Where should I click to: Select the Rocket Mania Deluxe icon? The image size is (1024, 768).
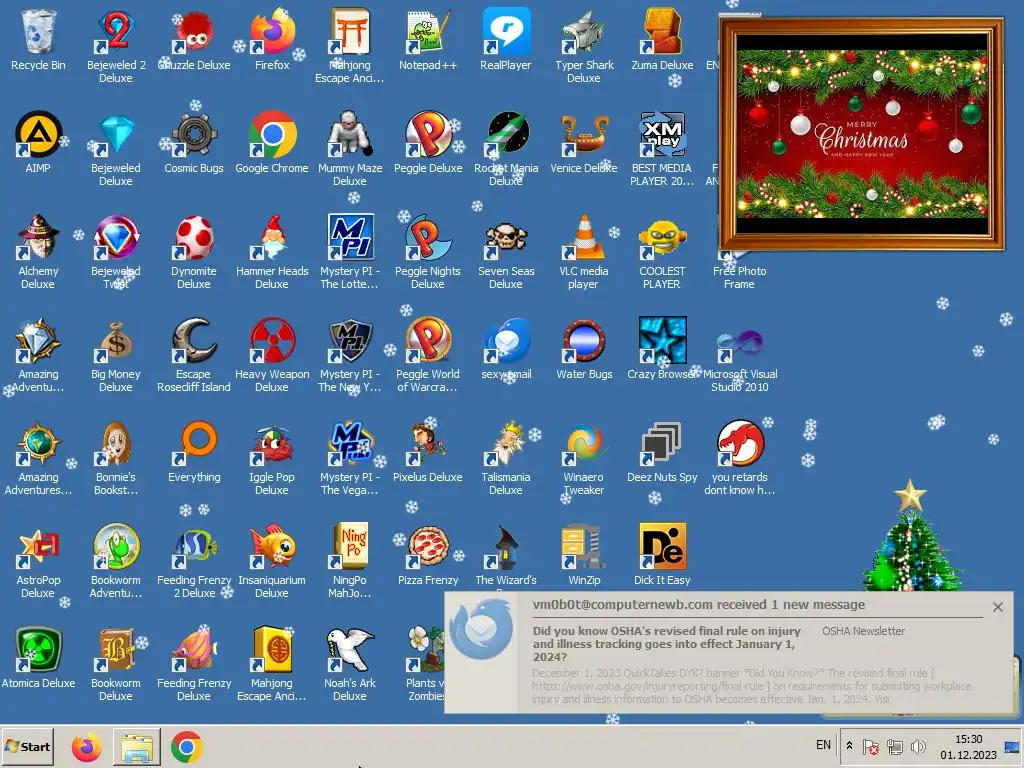[505, 135]
